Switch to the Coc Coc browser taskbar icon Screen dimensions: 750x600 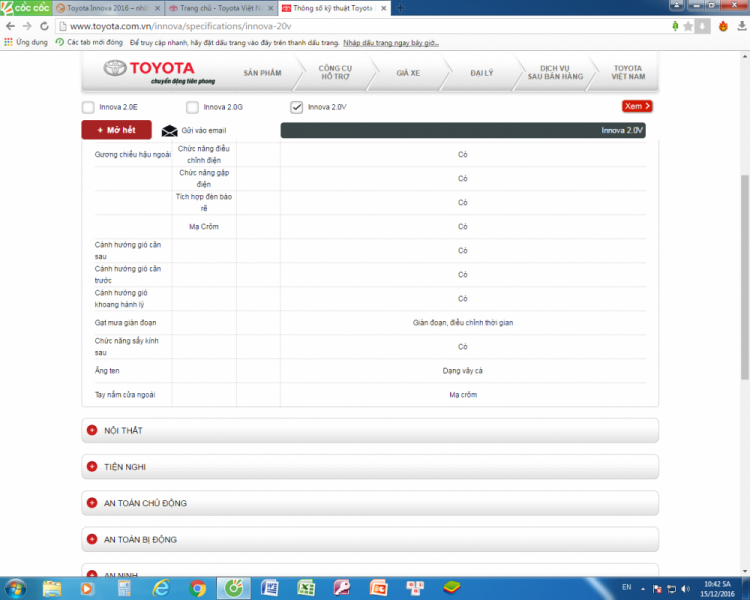(x=234, y=588)
